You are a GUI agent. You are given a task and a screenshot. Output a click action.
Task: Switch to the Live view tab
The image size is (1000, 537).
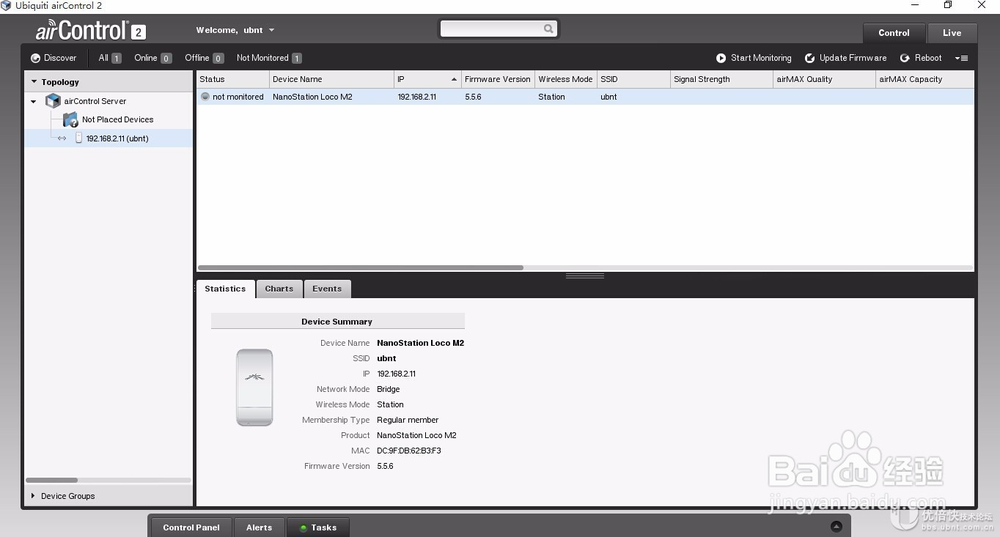tap(952, 33)
